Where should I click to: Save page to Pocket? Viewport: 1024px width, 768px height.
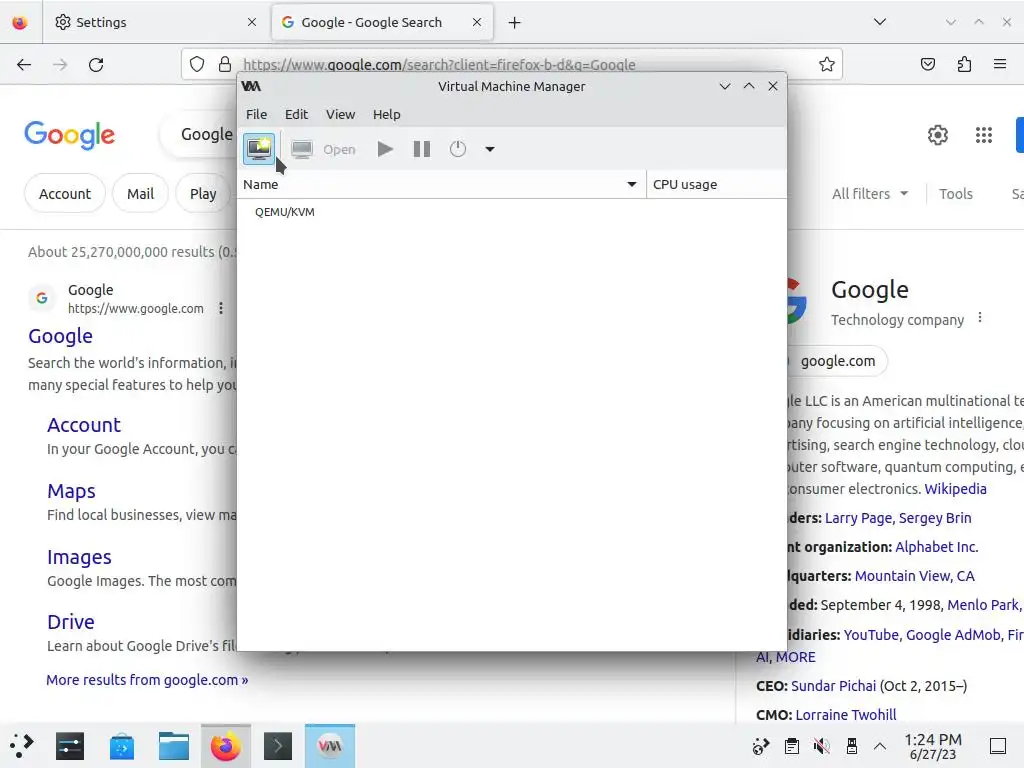(x=927, y=64)
